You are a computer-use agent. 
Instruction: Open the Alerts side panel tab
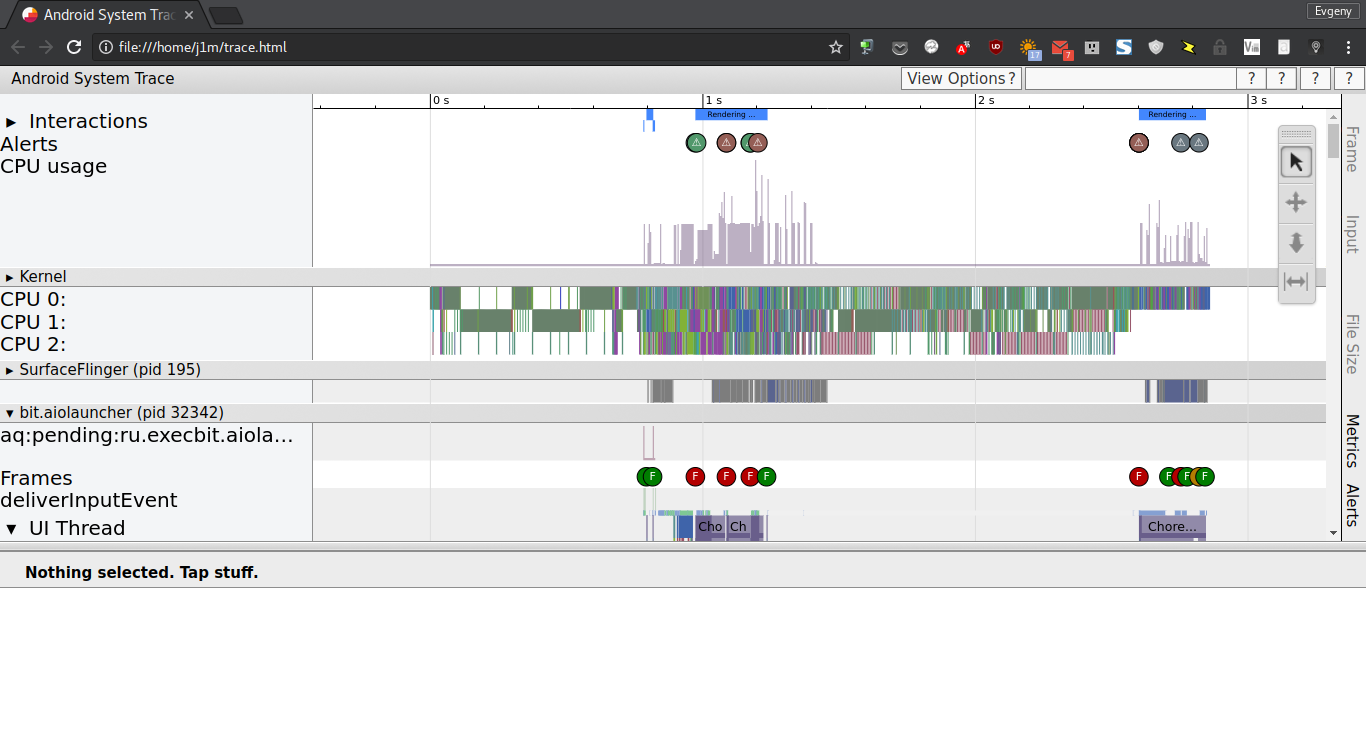coord(1352,505)
